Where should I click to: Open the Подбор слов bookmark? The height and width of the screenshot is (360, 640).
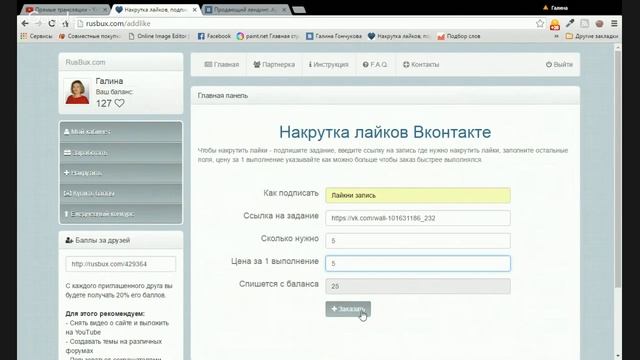(x=459, y=36)
